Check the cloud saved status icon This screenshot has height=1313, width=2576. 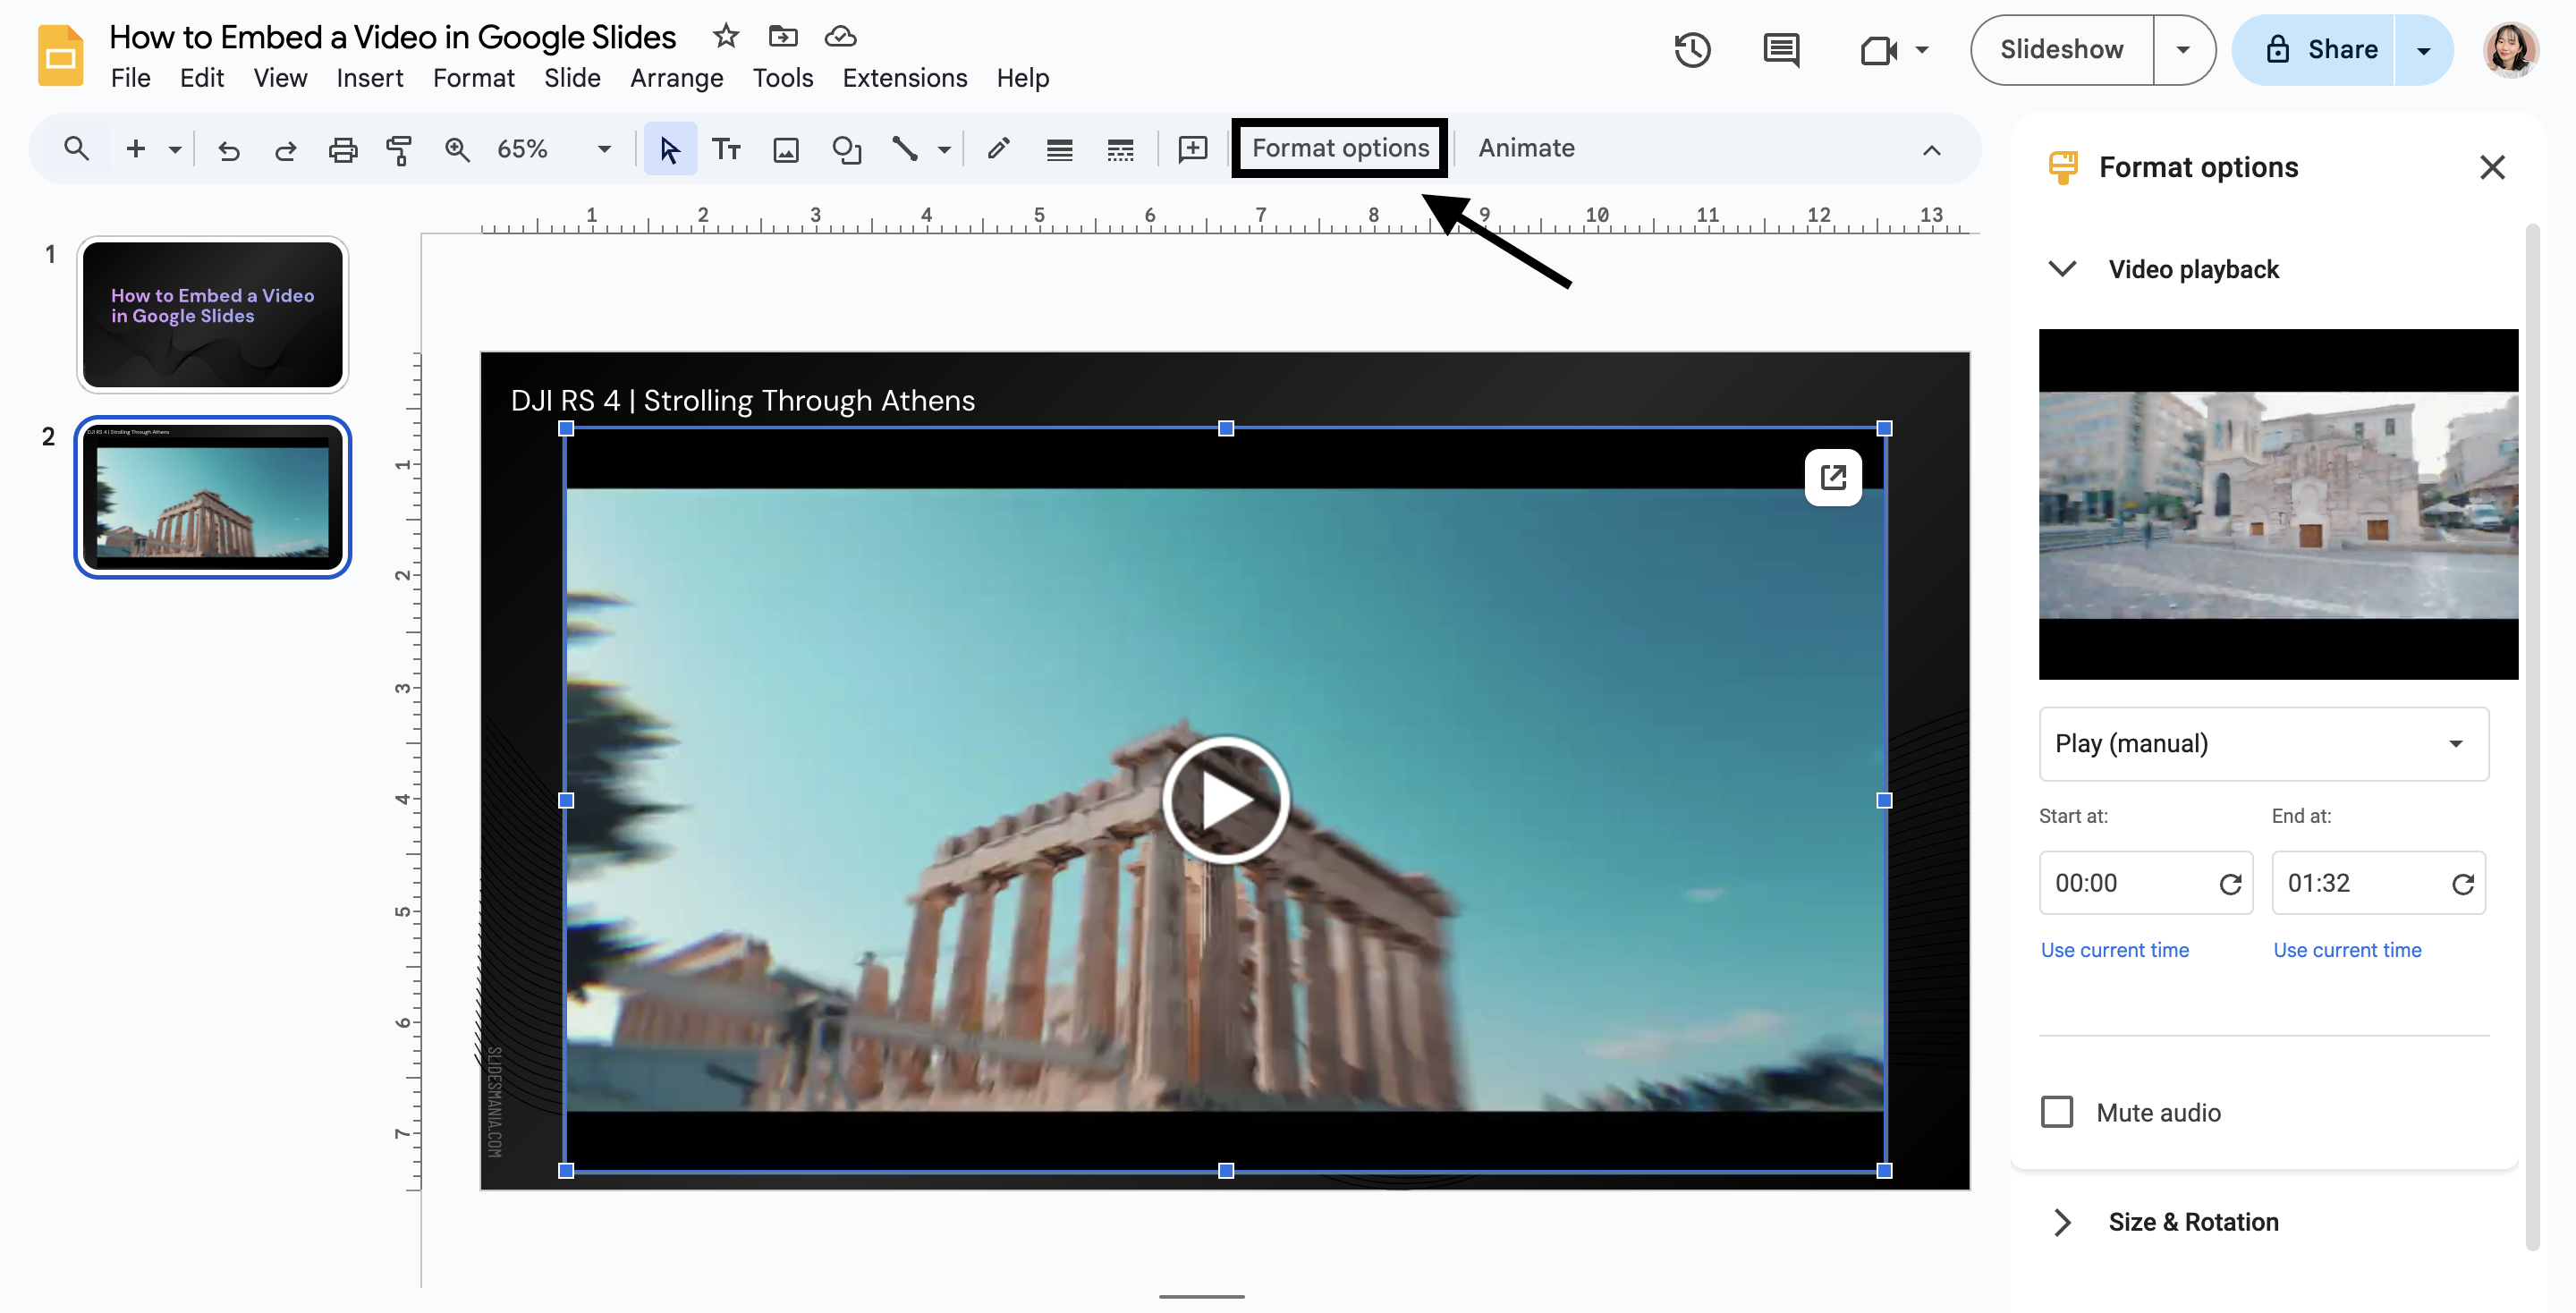pos(840,37)
